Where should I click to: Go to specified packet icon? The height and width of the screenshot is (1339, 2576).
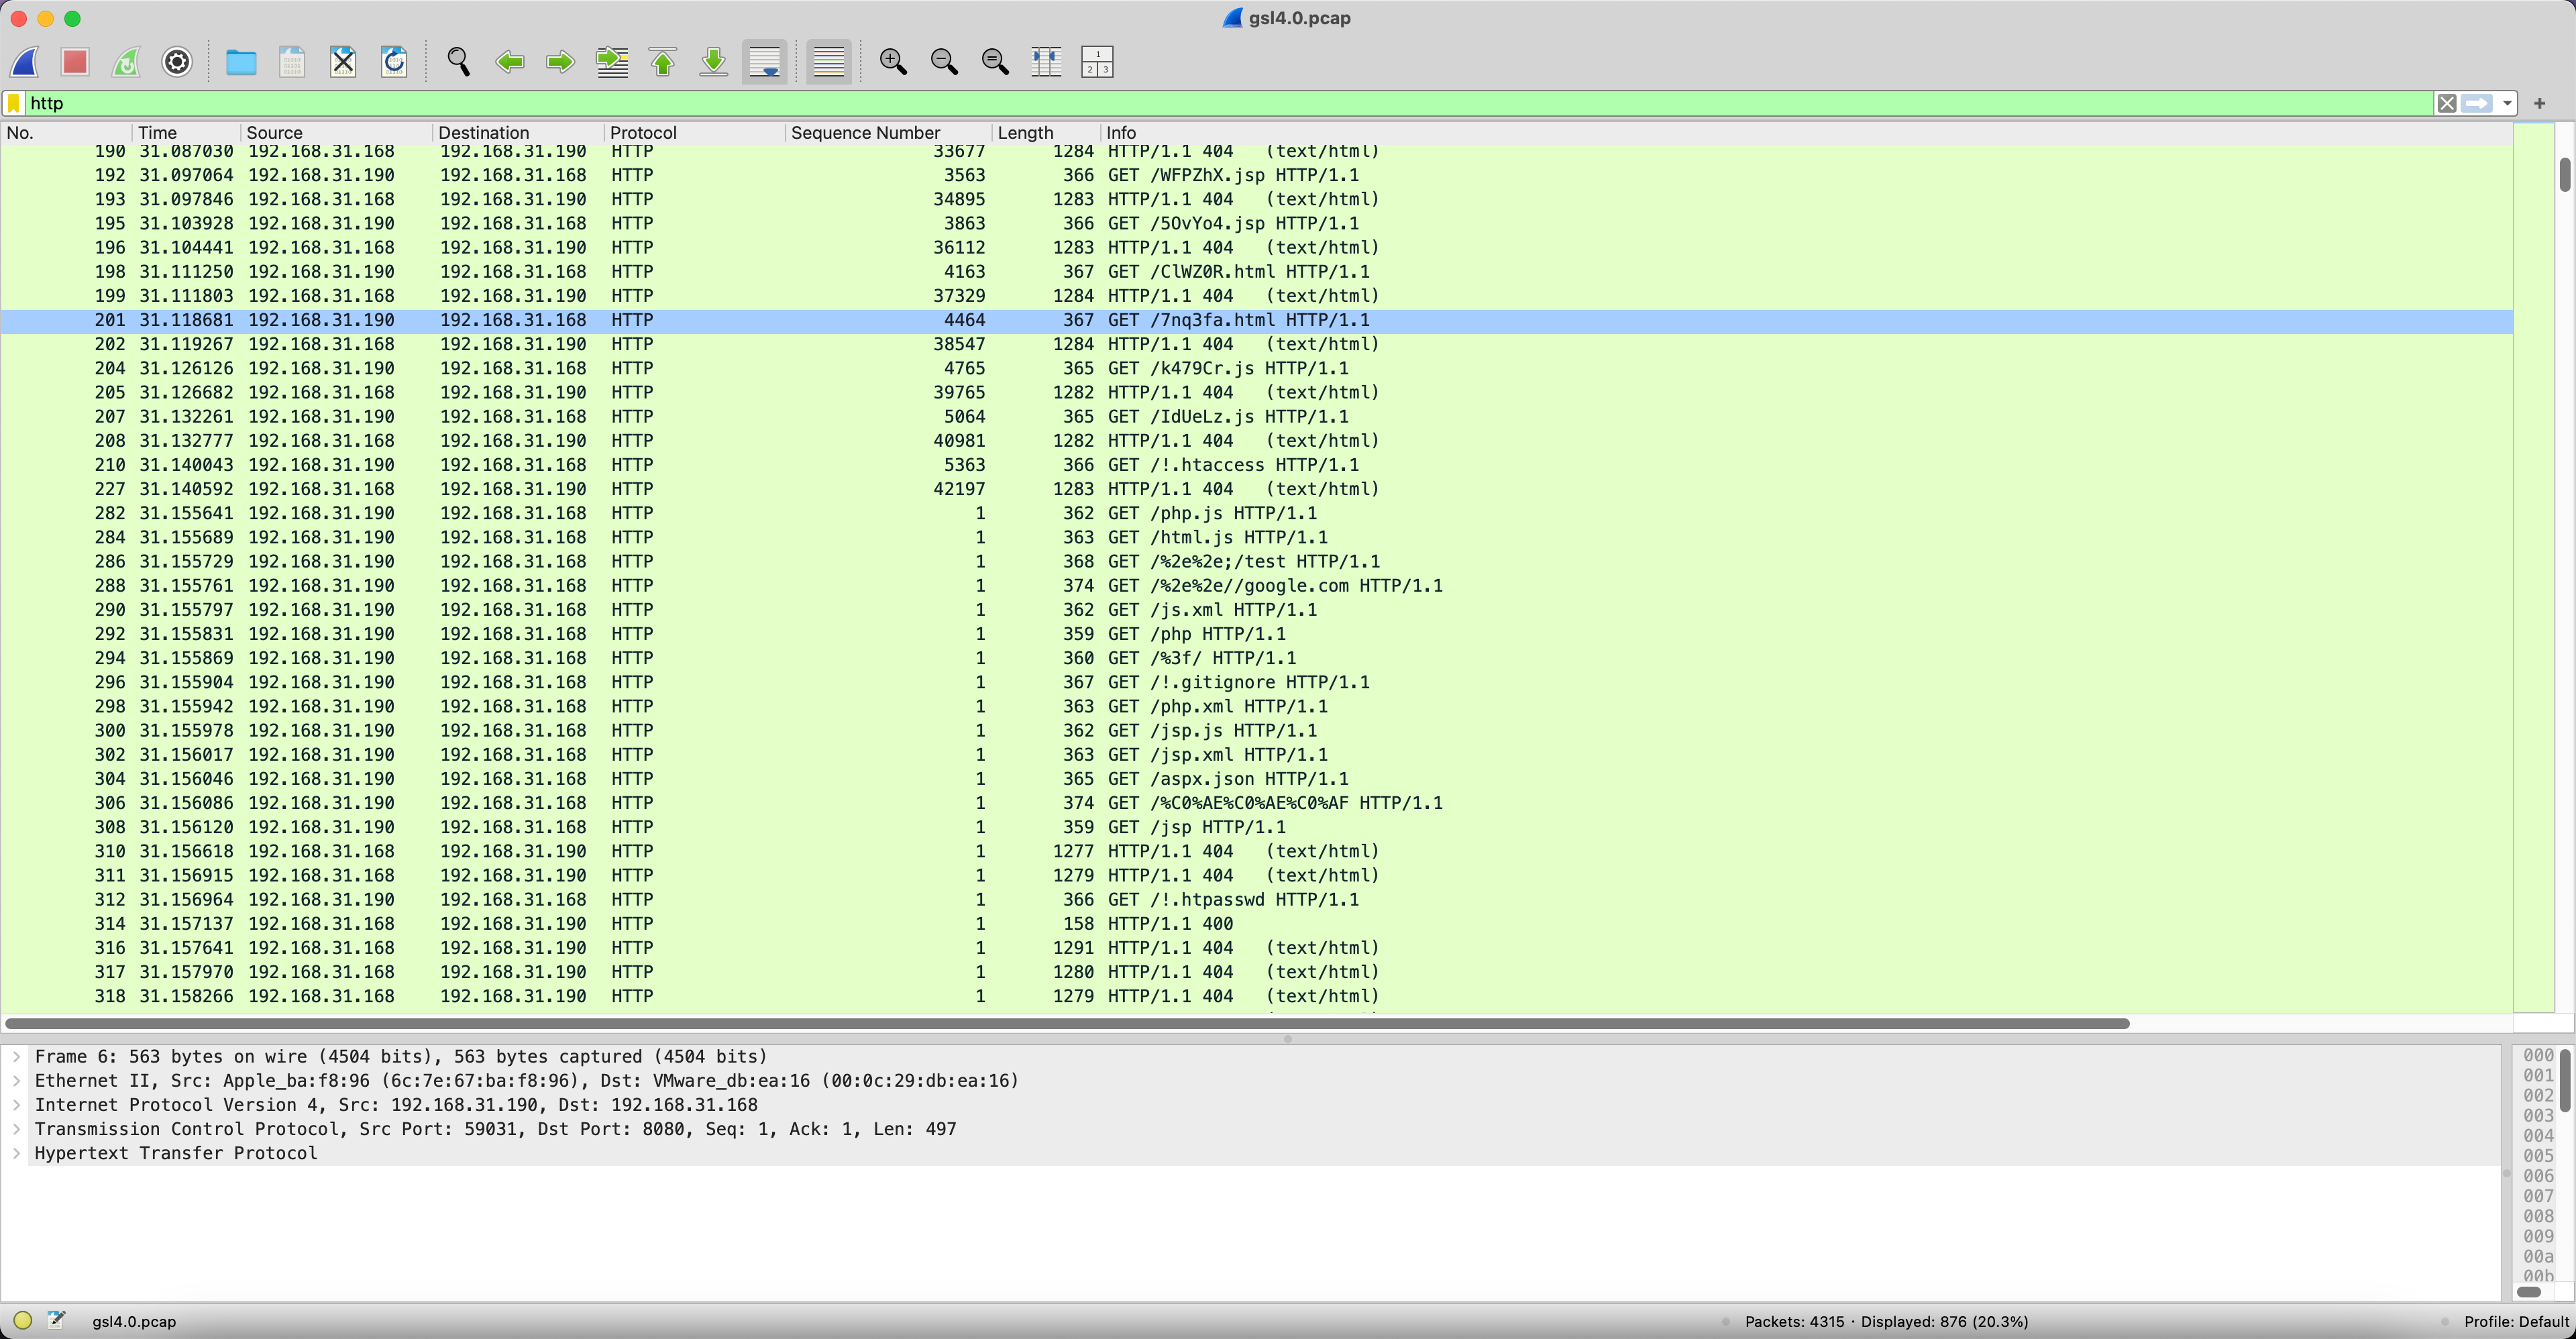(x=612, y=62)
